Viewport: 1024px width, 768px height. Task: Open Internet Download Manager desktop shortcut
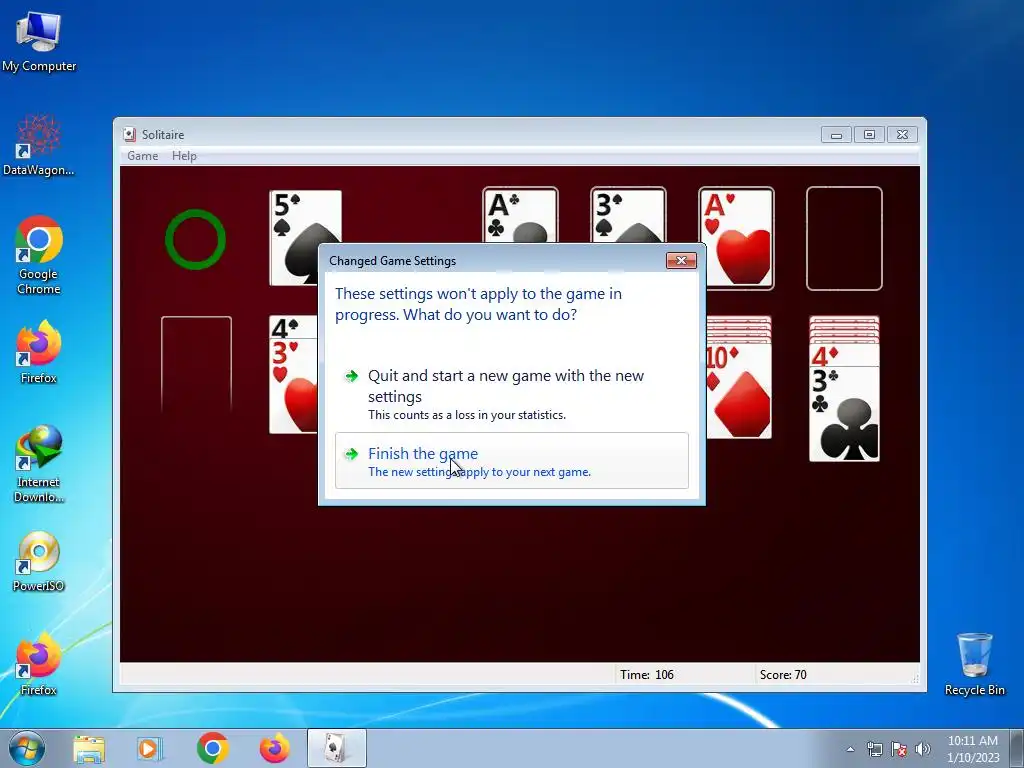[x=39, y=464]
